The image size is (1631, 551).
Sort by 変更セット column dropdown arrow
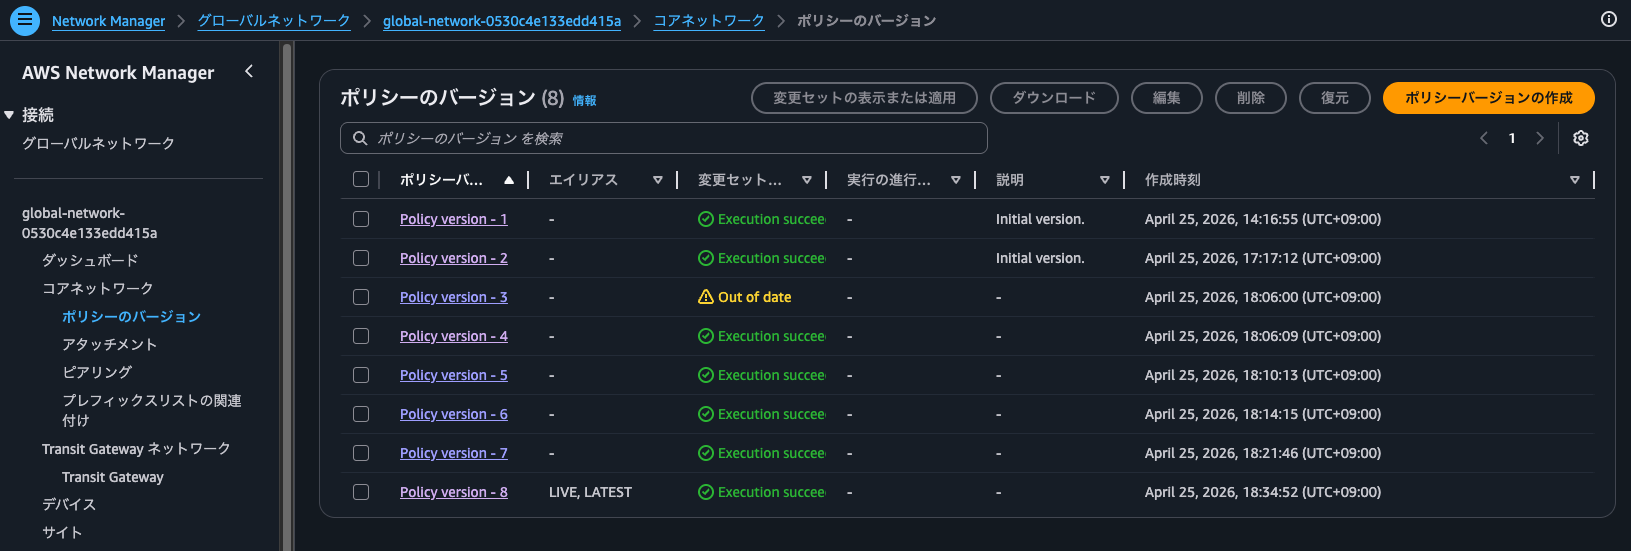[807, 180]
